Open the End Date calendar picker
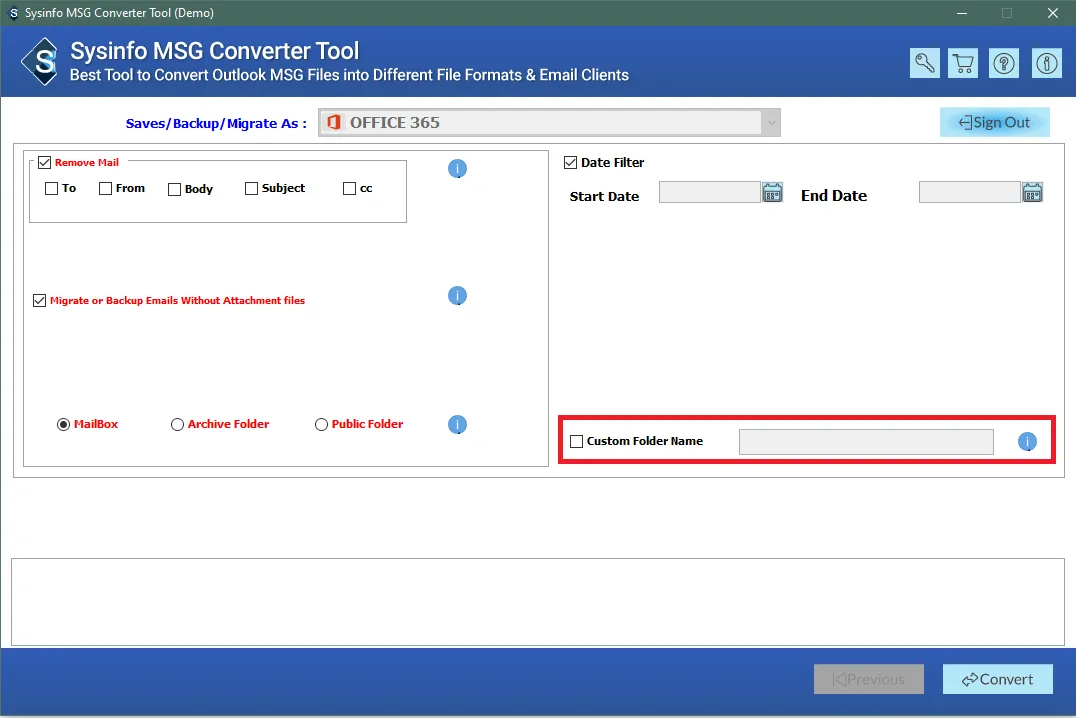Image resolution: width=1076 pixels, height=718 pixels. 1032,193
